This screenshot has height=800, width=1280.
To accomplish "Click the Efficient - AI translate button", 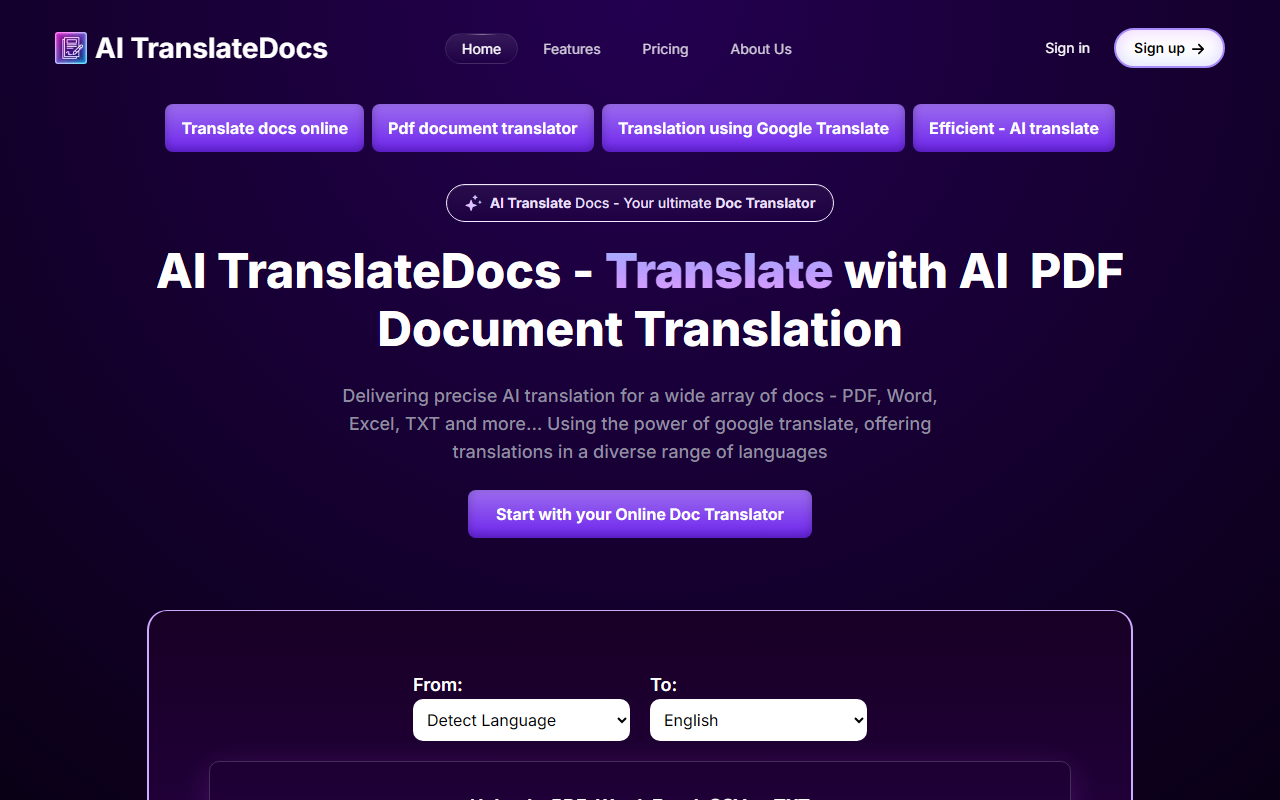I will click(1014, 128).
